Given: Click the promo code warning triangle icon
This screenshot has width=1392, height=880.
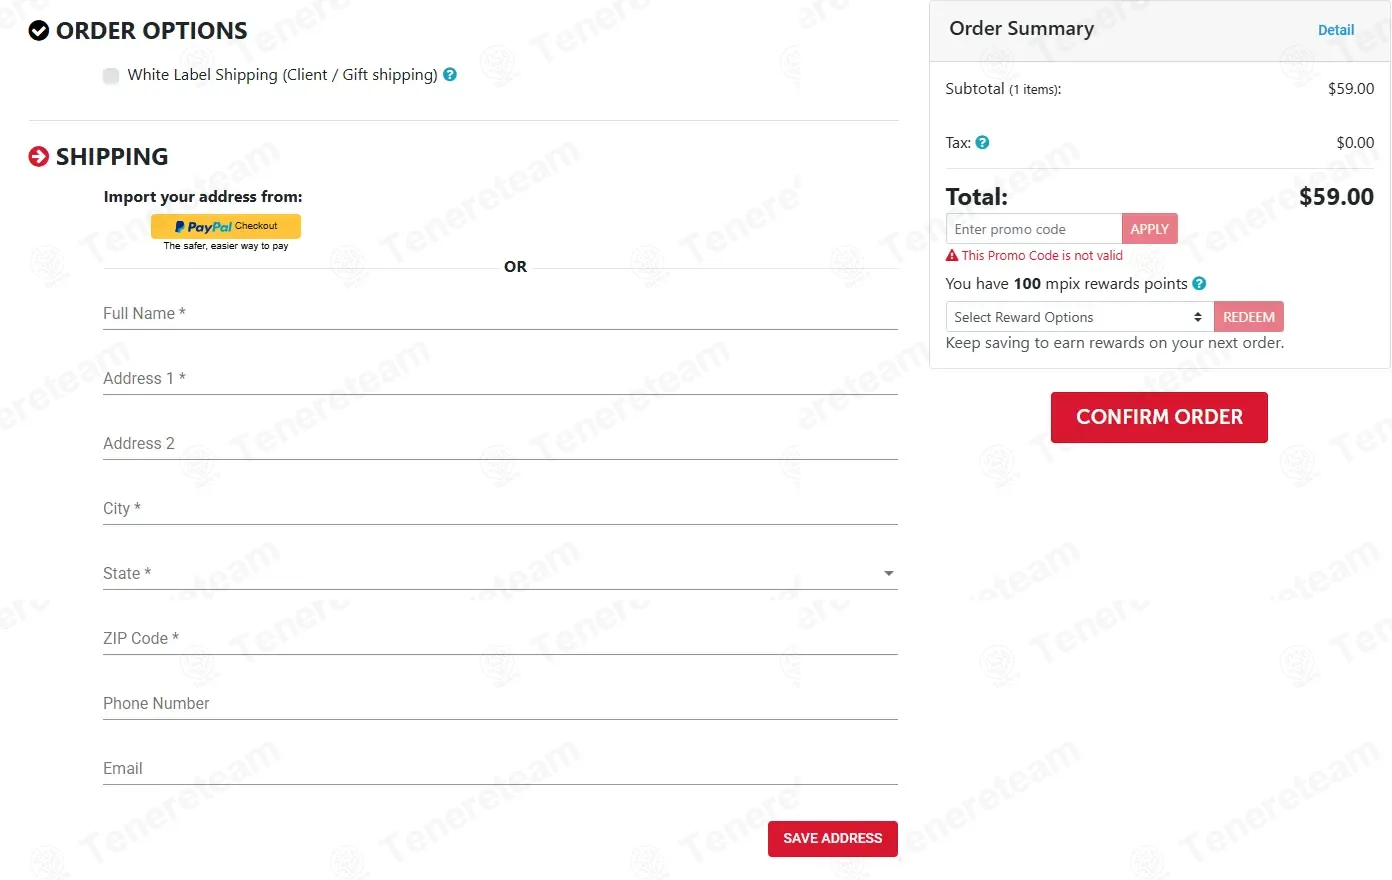Looking at the screenshot, I should point(952,255).
